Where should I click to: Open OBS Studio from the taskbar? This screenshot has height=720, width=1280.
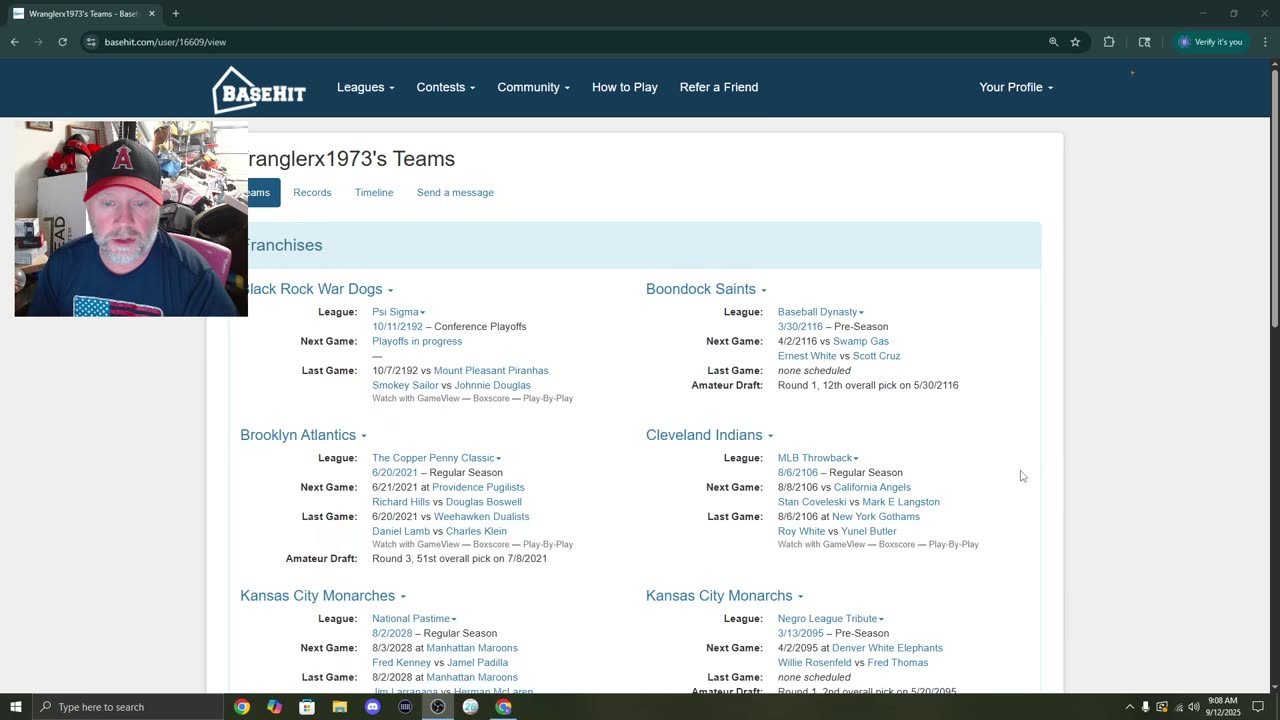[438, 707]
